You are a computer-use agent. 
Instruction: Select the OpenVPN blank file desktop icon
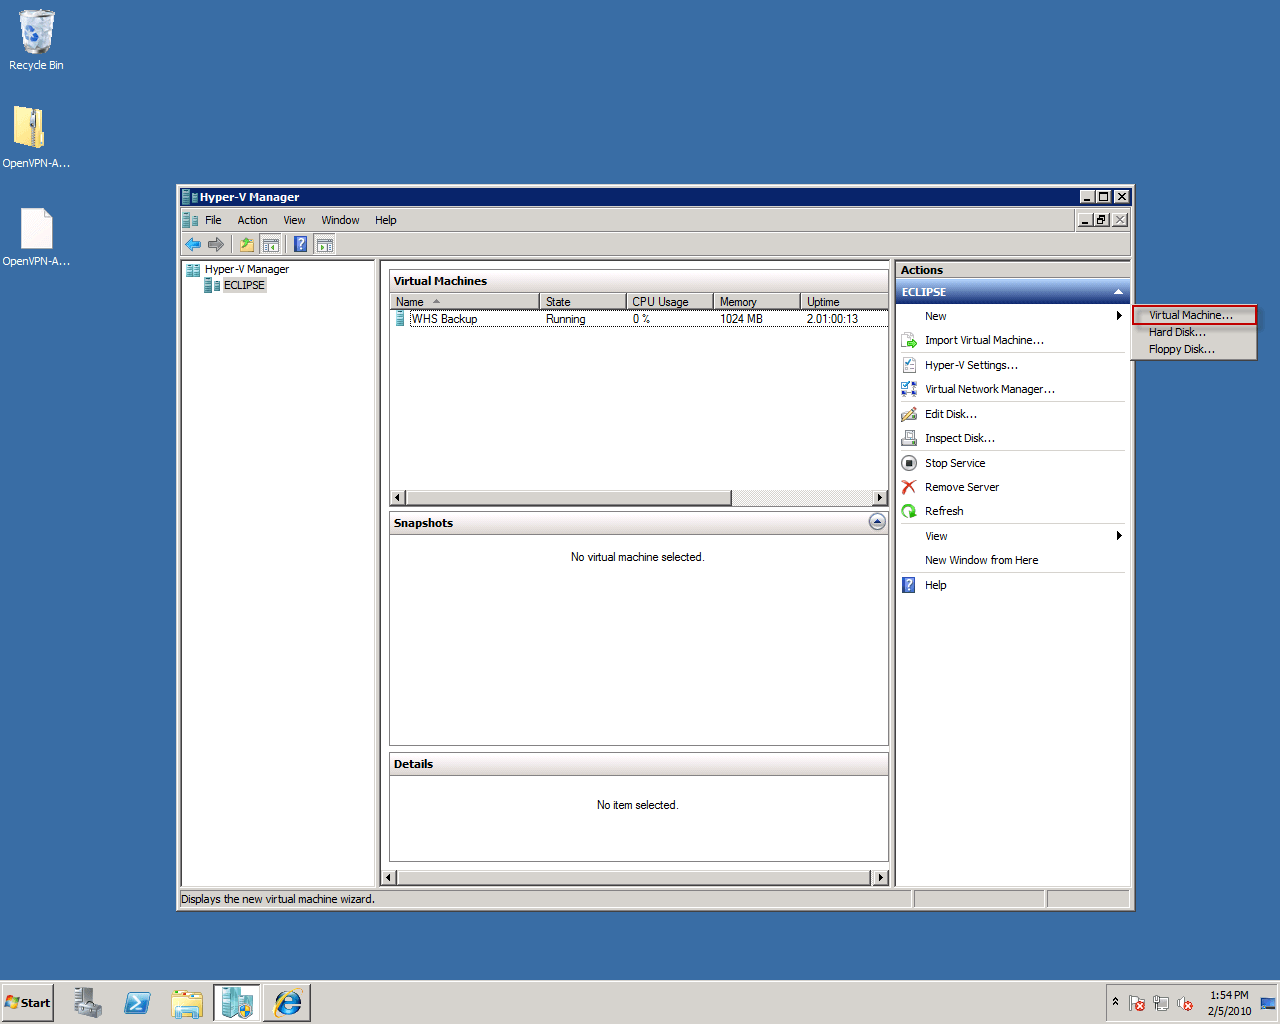pos(36,236)
